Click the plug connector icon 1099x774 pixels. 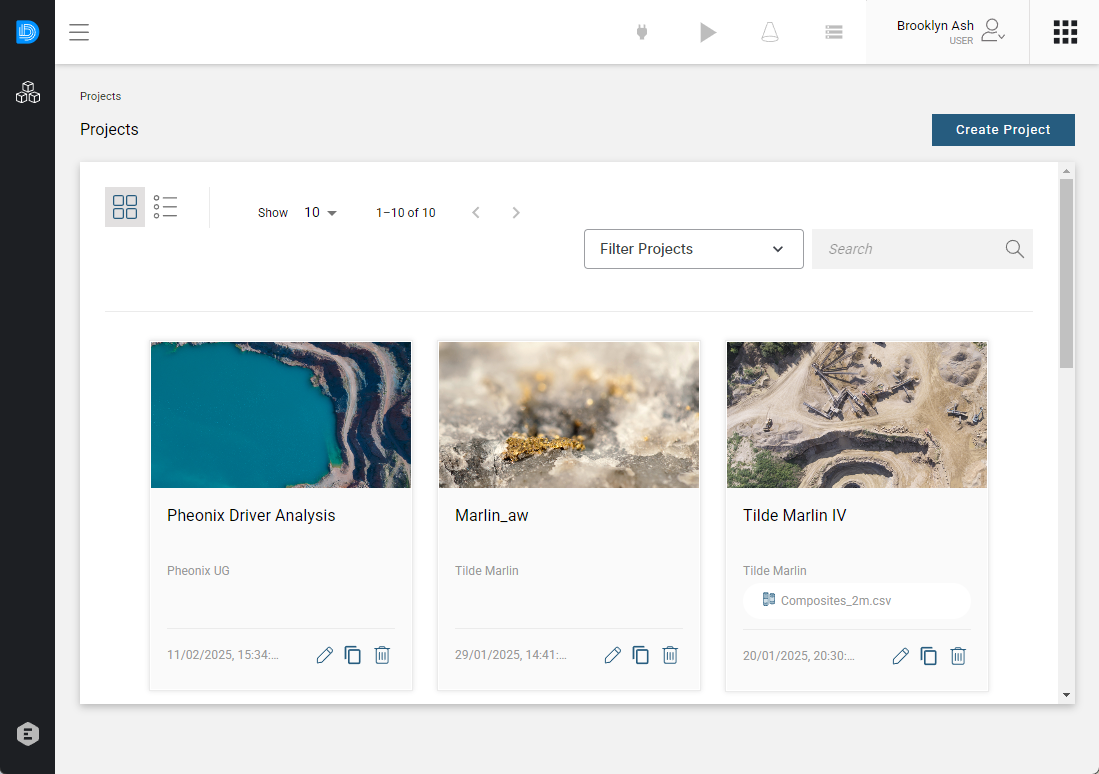coord(641,32)
